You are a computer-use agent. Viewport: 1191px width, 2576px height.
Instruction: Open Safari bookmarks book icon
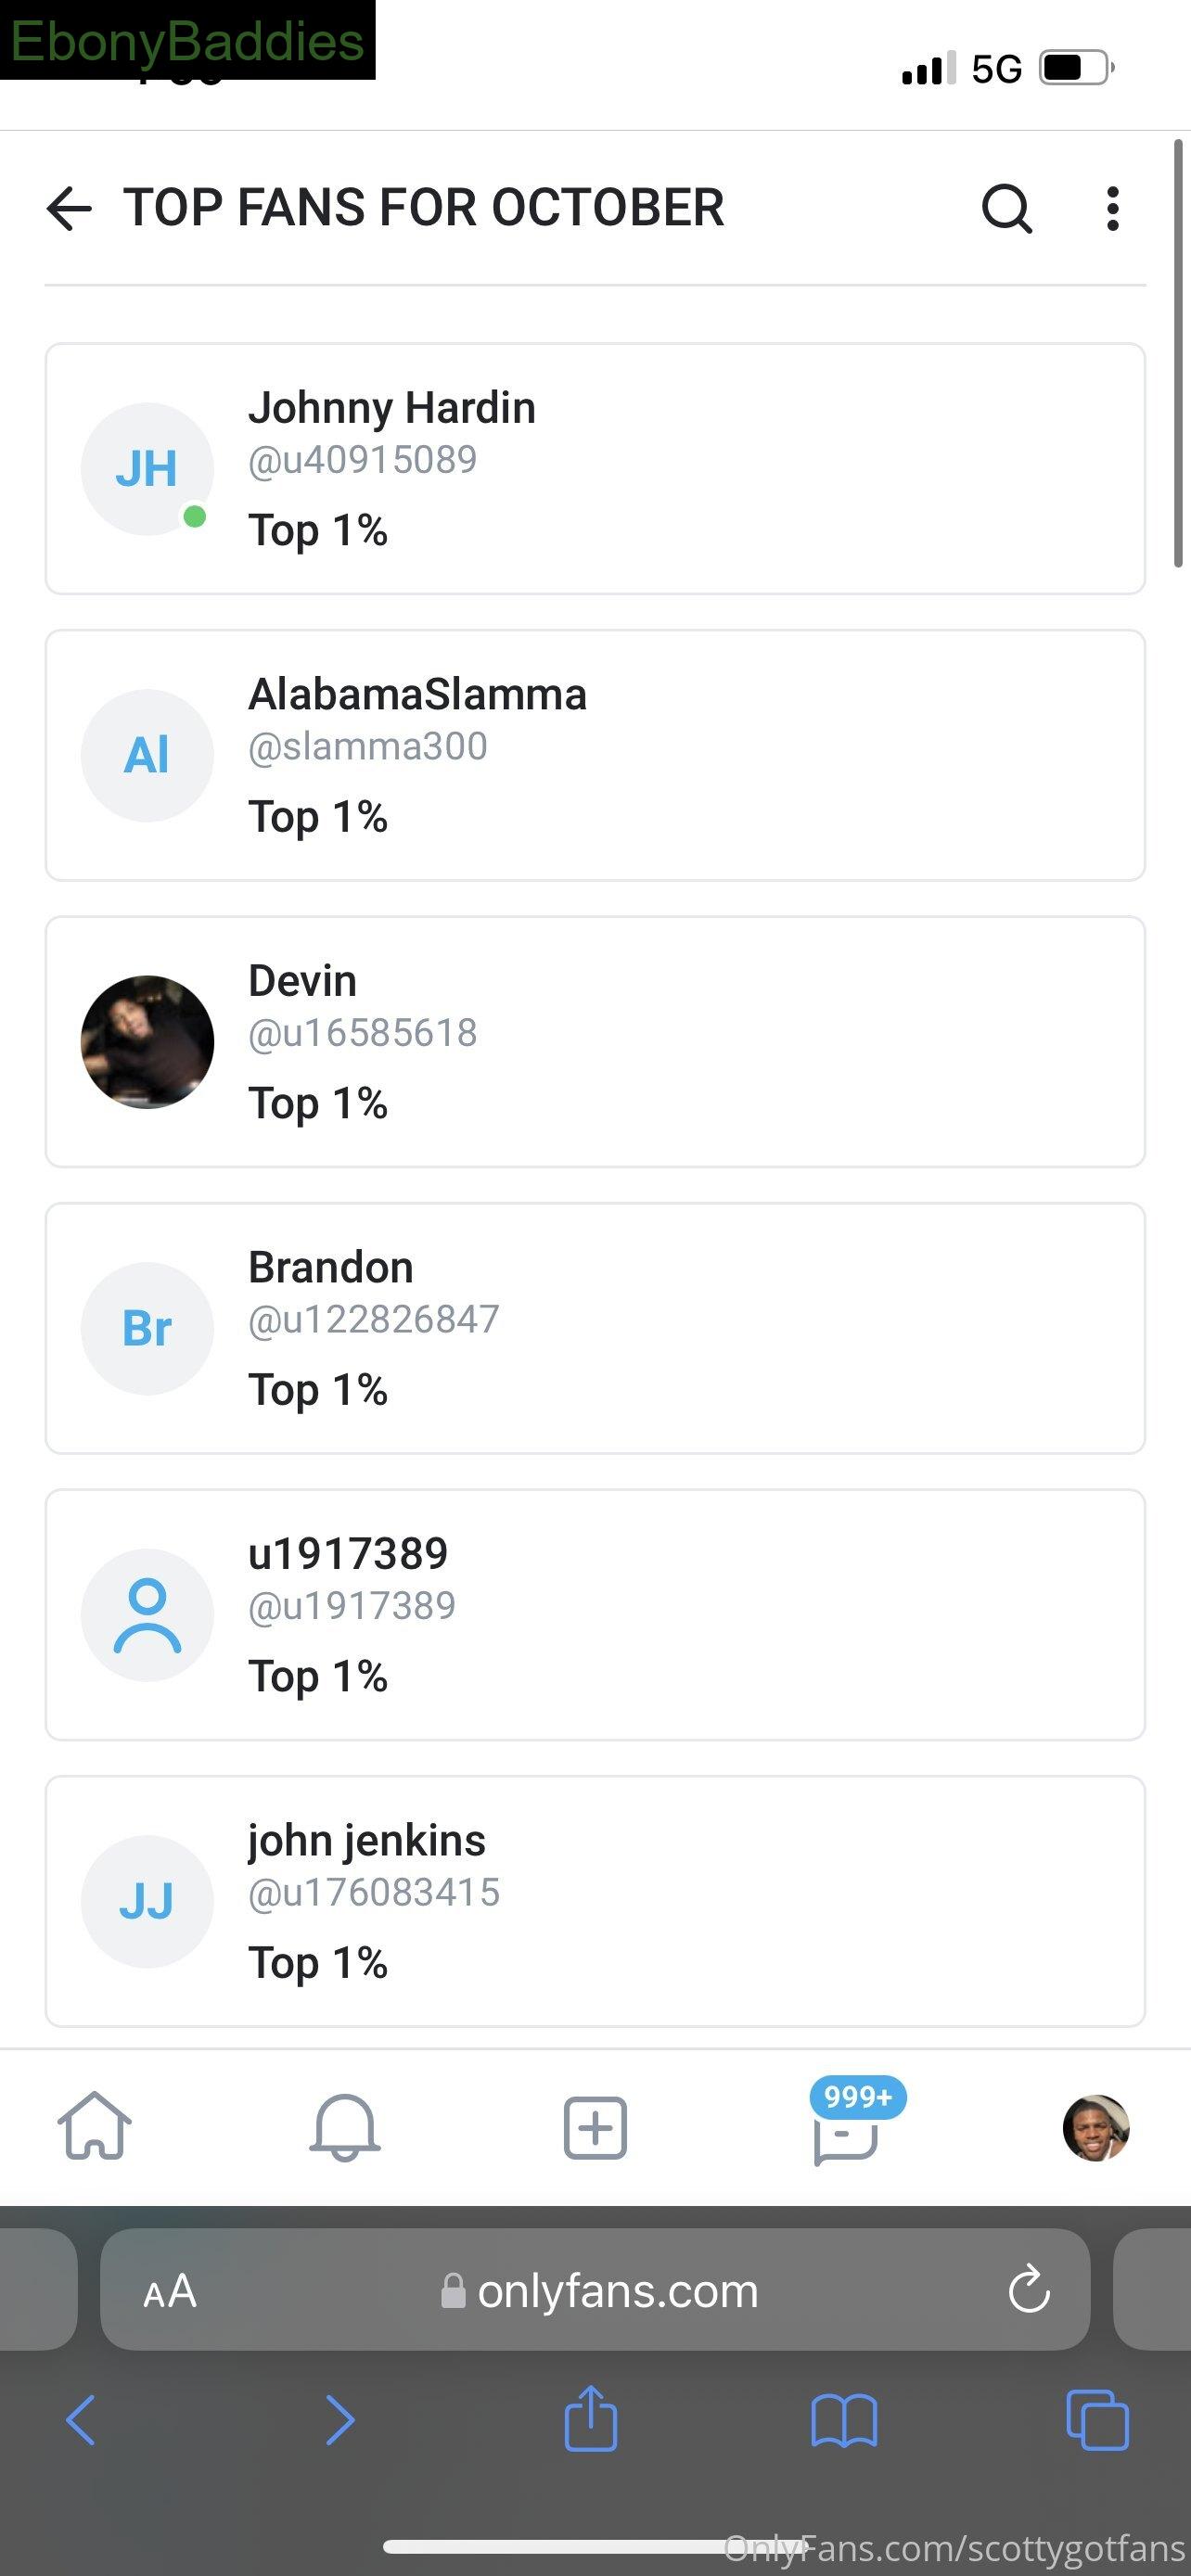844,2420
